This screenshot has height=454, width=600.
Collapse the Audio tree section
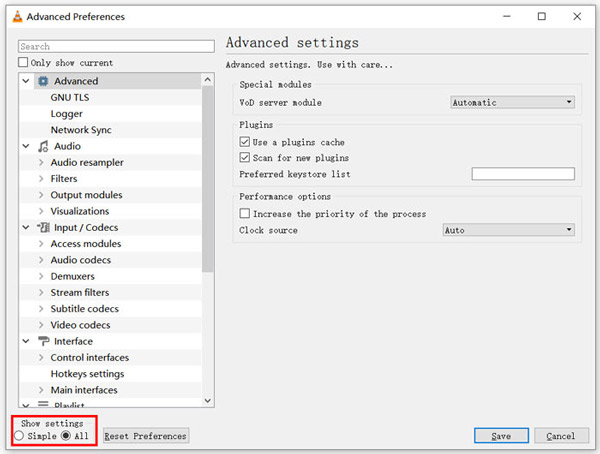[26, 146]
